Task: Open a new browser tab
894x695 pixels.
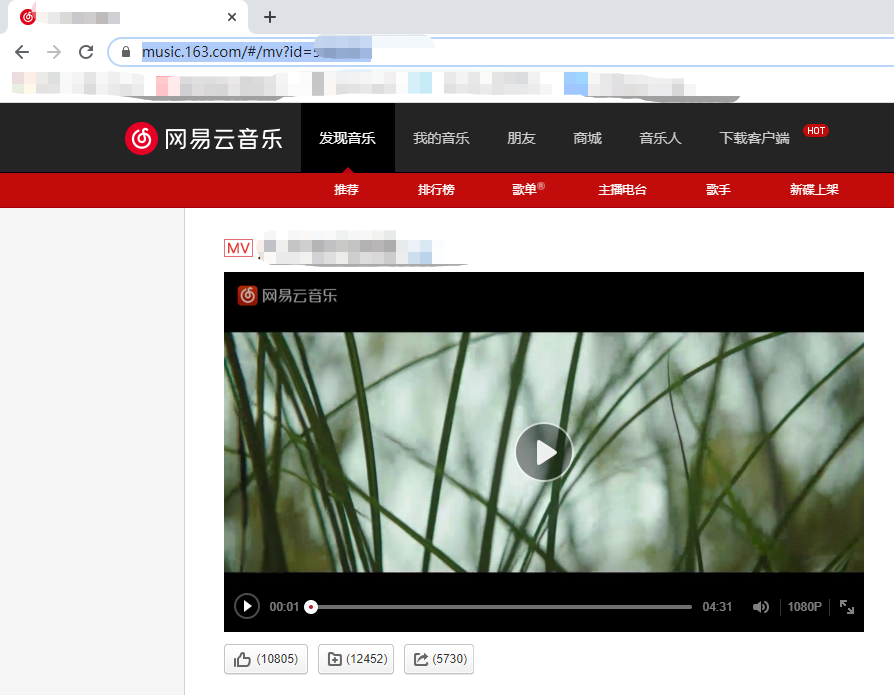Action: (x=270, y=17)
